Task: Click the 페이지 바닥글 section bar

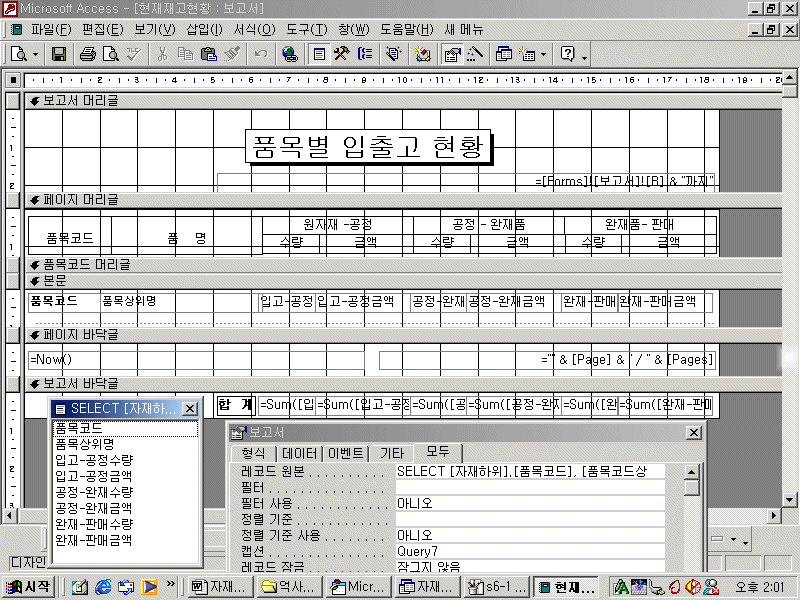Action: click(403, 335)
